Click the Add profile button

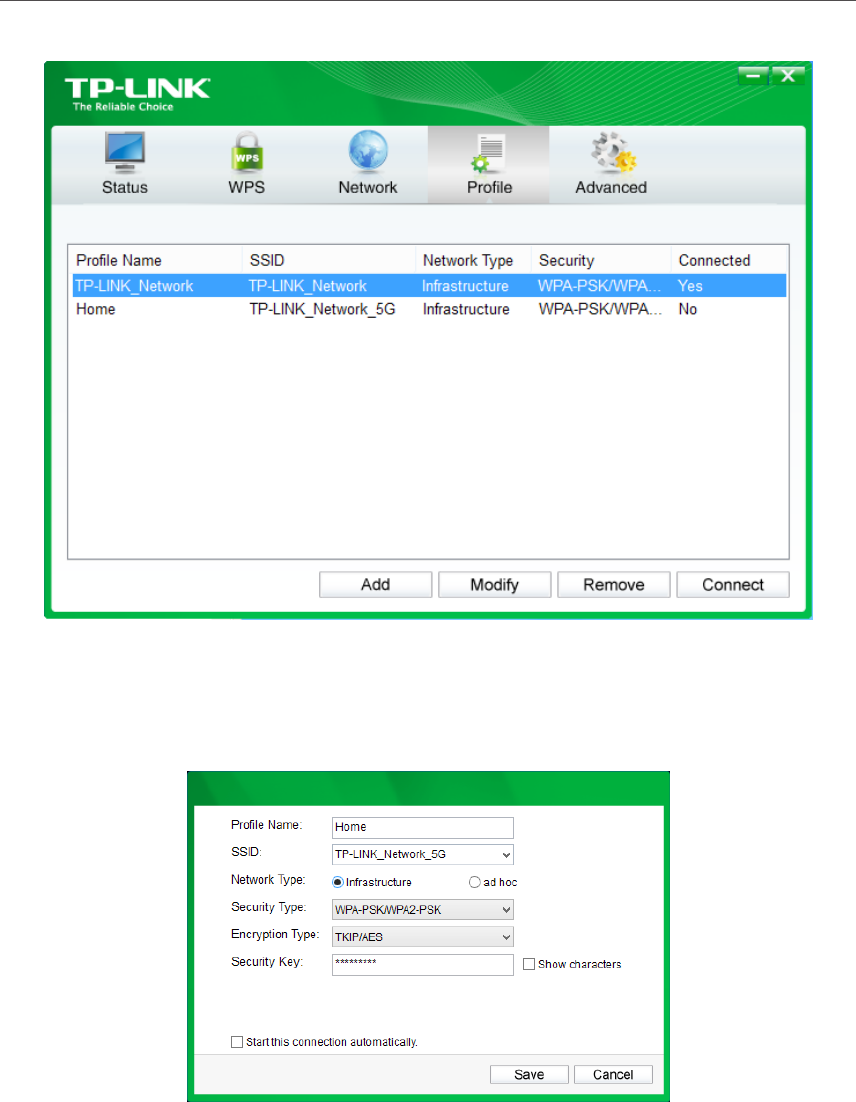[x=375, y=585]
